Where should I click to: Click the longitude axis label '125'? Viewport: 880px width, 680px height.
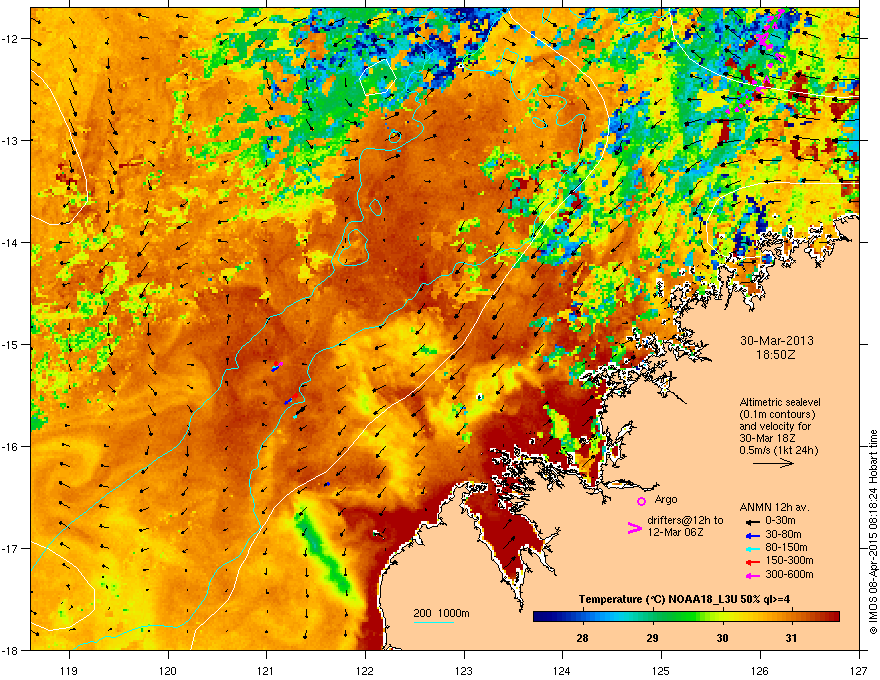pyautogui.click(x=661, y=670)
